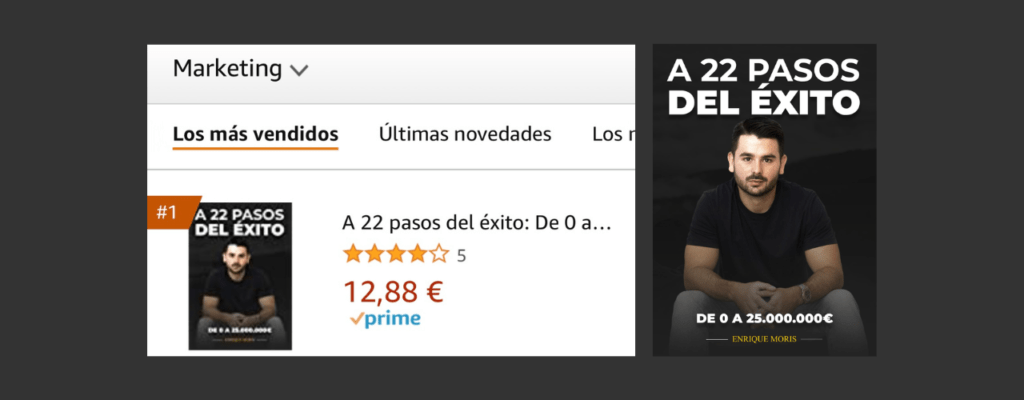Image resolution: width=1024 pixels, height=400 pixels.
Task: Click the second rating star
Action: click(x=374, y=254)
